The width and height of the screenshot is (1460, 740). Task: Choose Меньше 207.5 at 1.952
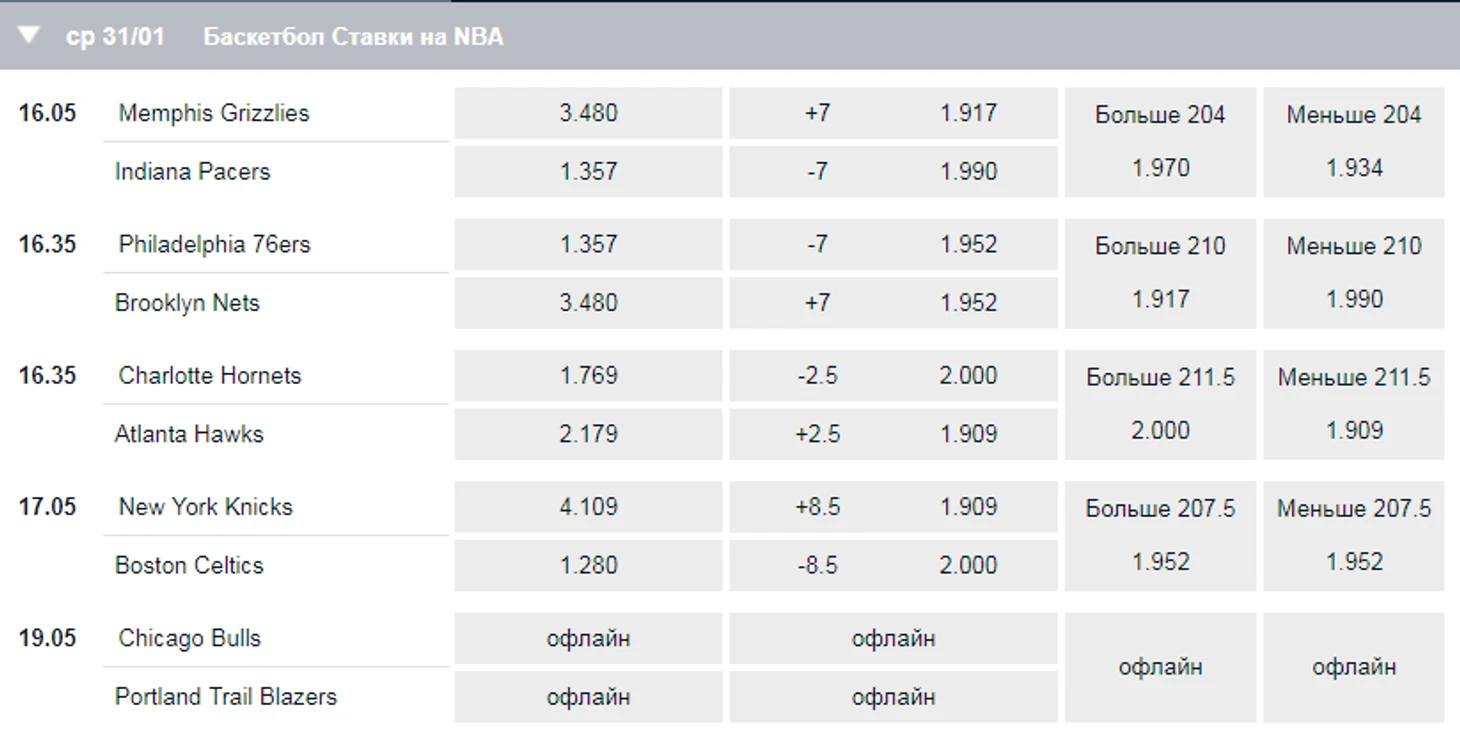1353,535
